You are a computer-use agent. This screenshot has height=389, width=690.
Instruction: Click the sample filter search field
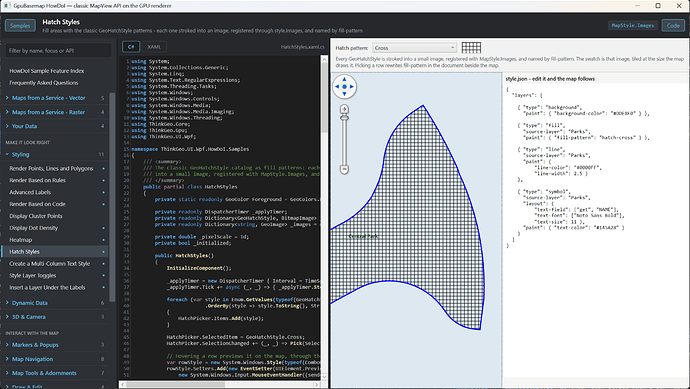[x=58, y=51]
